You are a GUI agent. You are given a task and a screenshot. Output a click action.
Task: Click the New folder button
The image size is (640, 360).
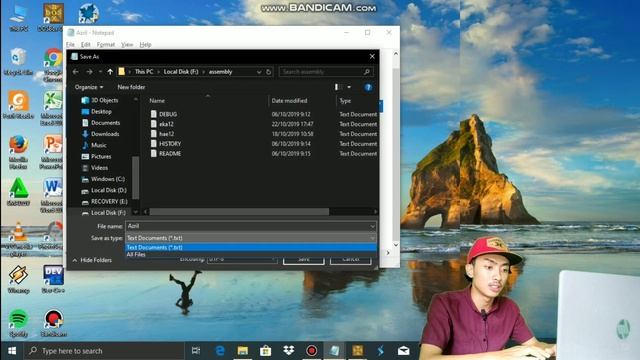point(131,87)
